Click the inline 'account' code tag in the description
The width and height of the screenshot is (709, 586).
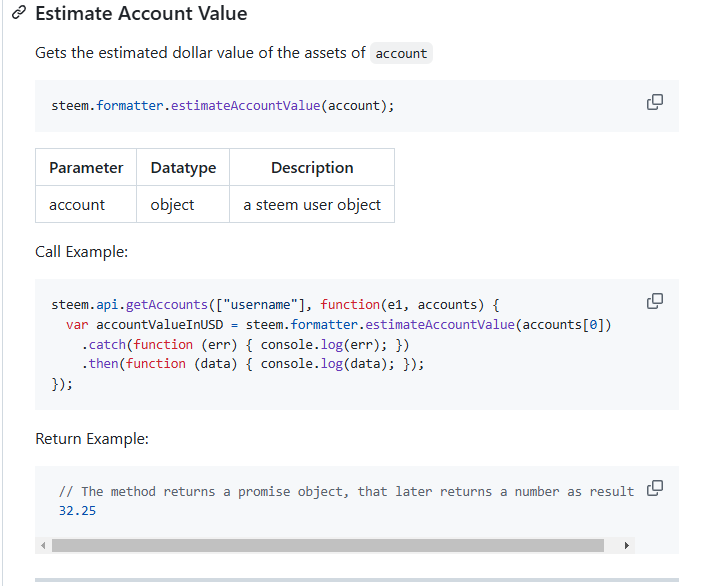[401, 53]
